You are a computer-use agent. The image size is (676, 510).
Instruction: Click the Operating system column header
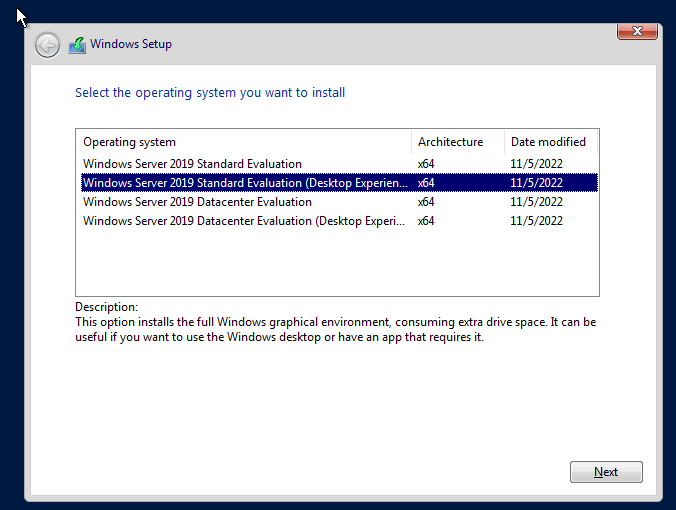244,142
